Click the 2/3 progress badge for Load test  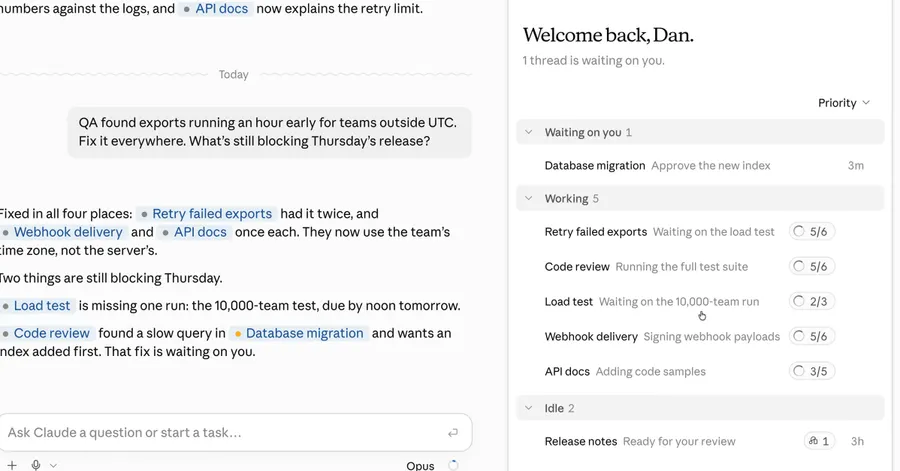point(812,301)
